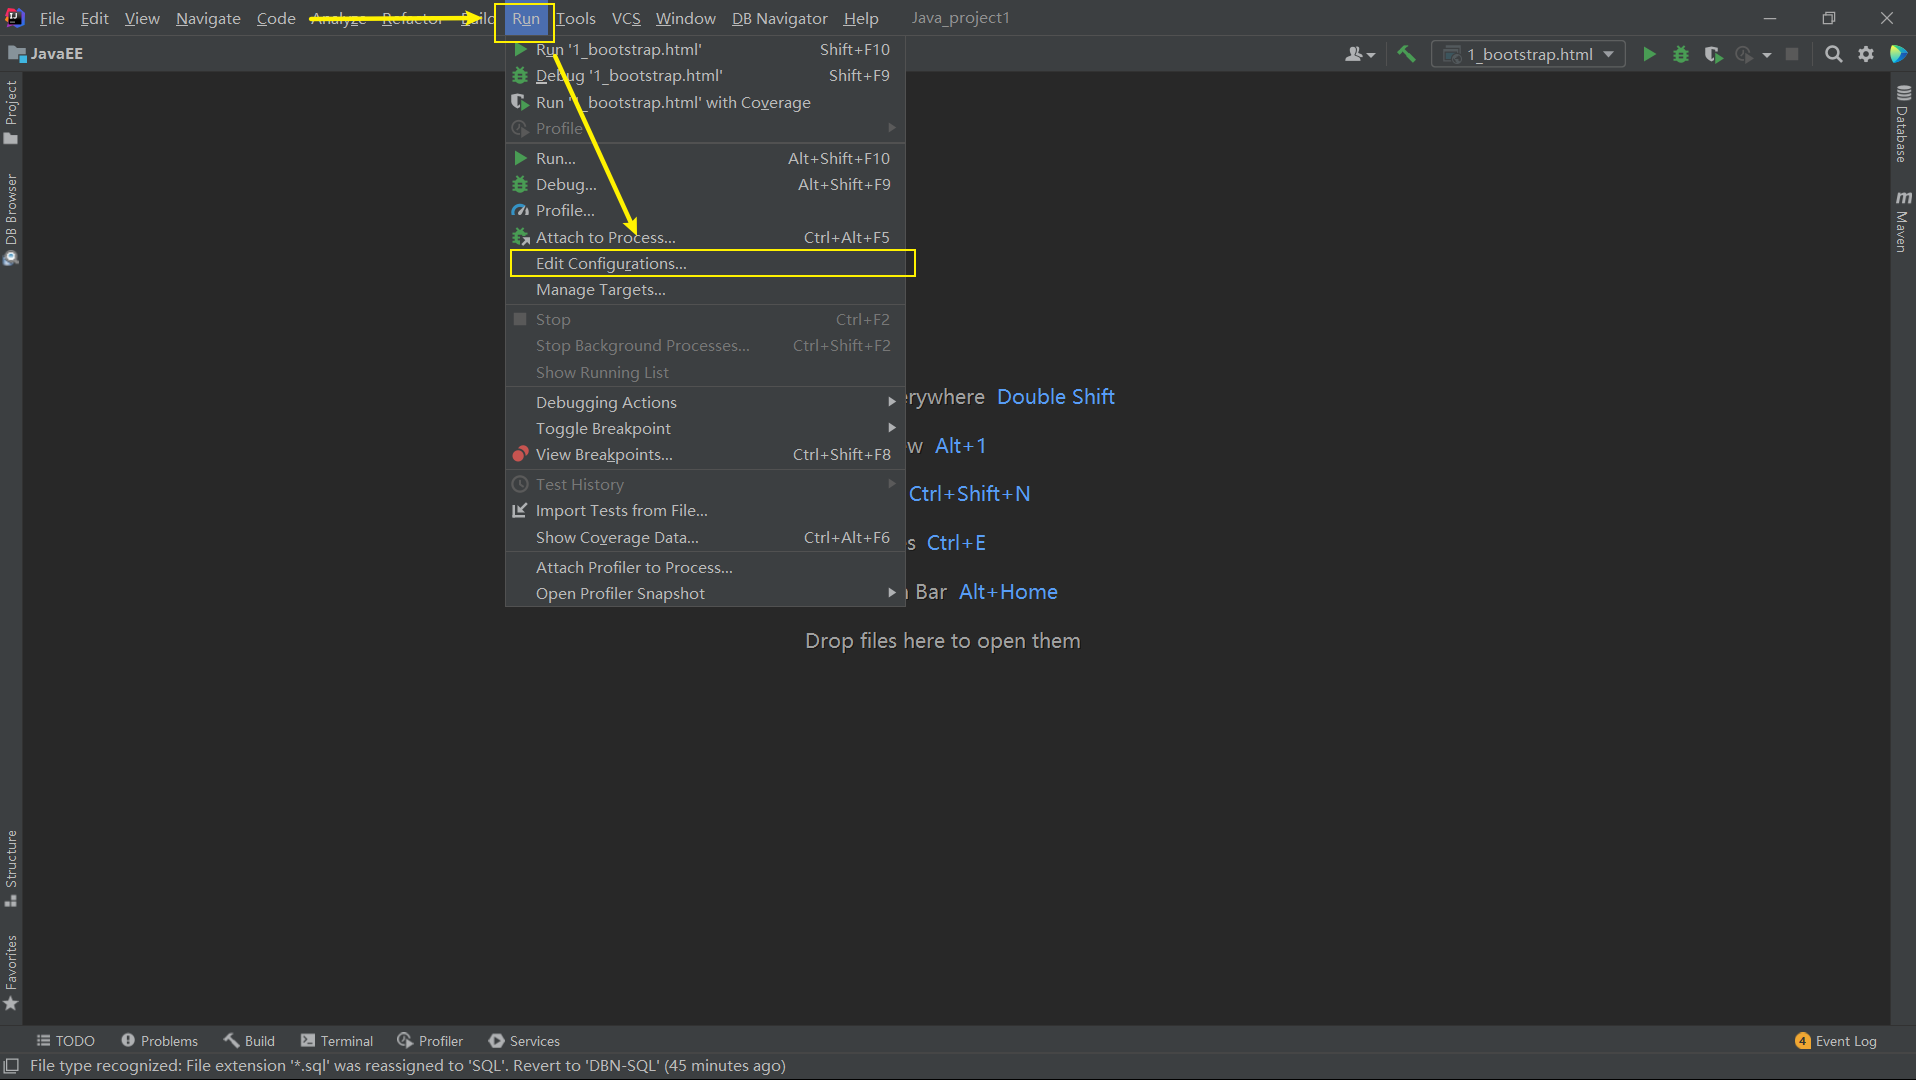This screenshot has height=1080, width=1916.
Task: Open the Navigate menu
Action: pyautogui.click(x=208, y=18)
